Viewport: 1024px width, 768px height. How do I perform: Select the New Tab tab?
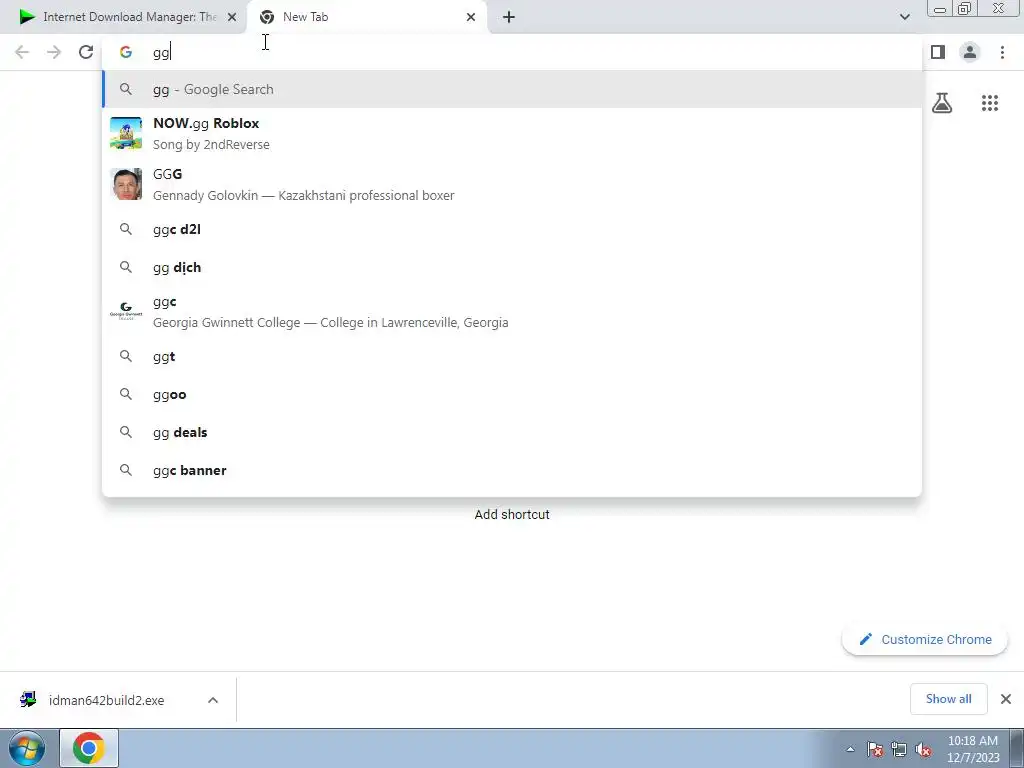[366, 17]
